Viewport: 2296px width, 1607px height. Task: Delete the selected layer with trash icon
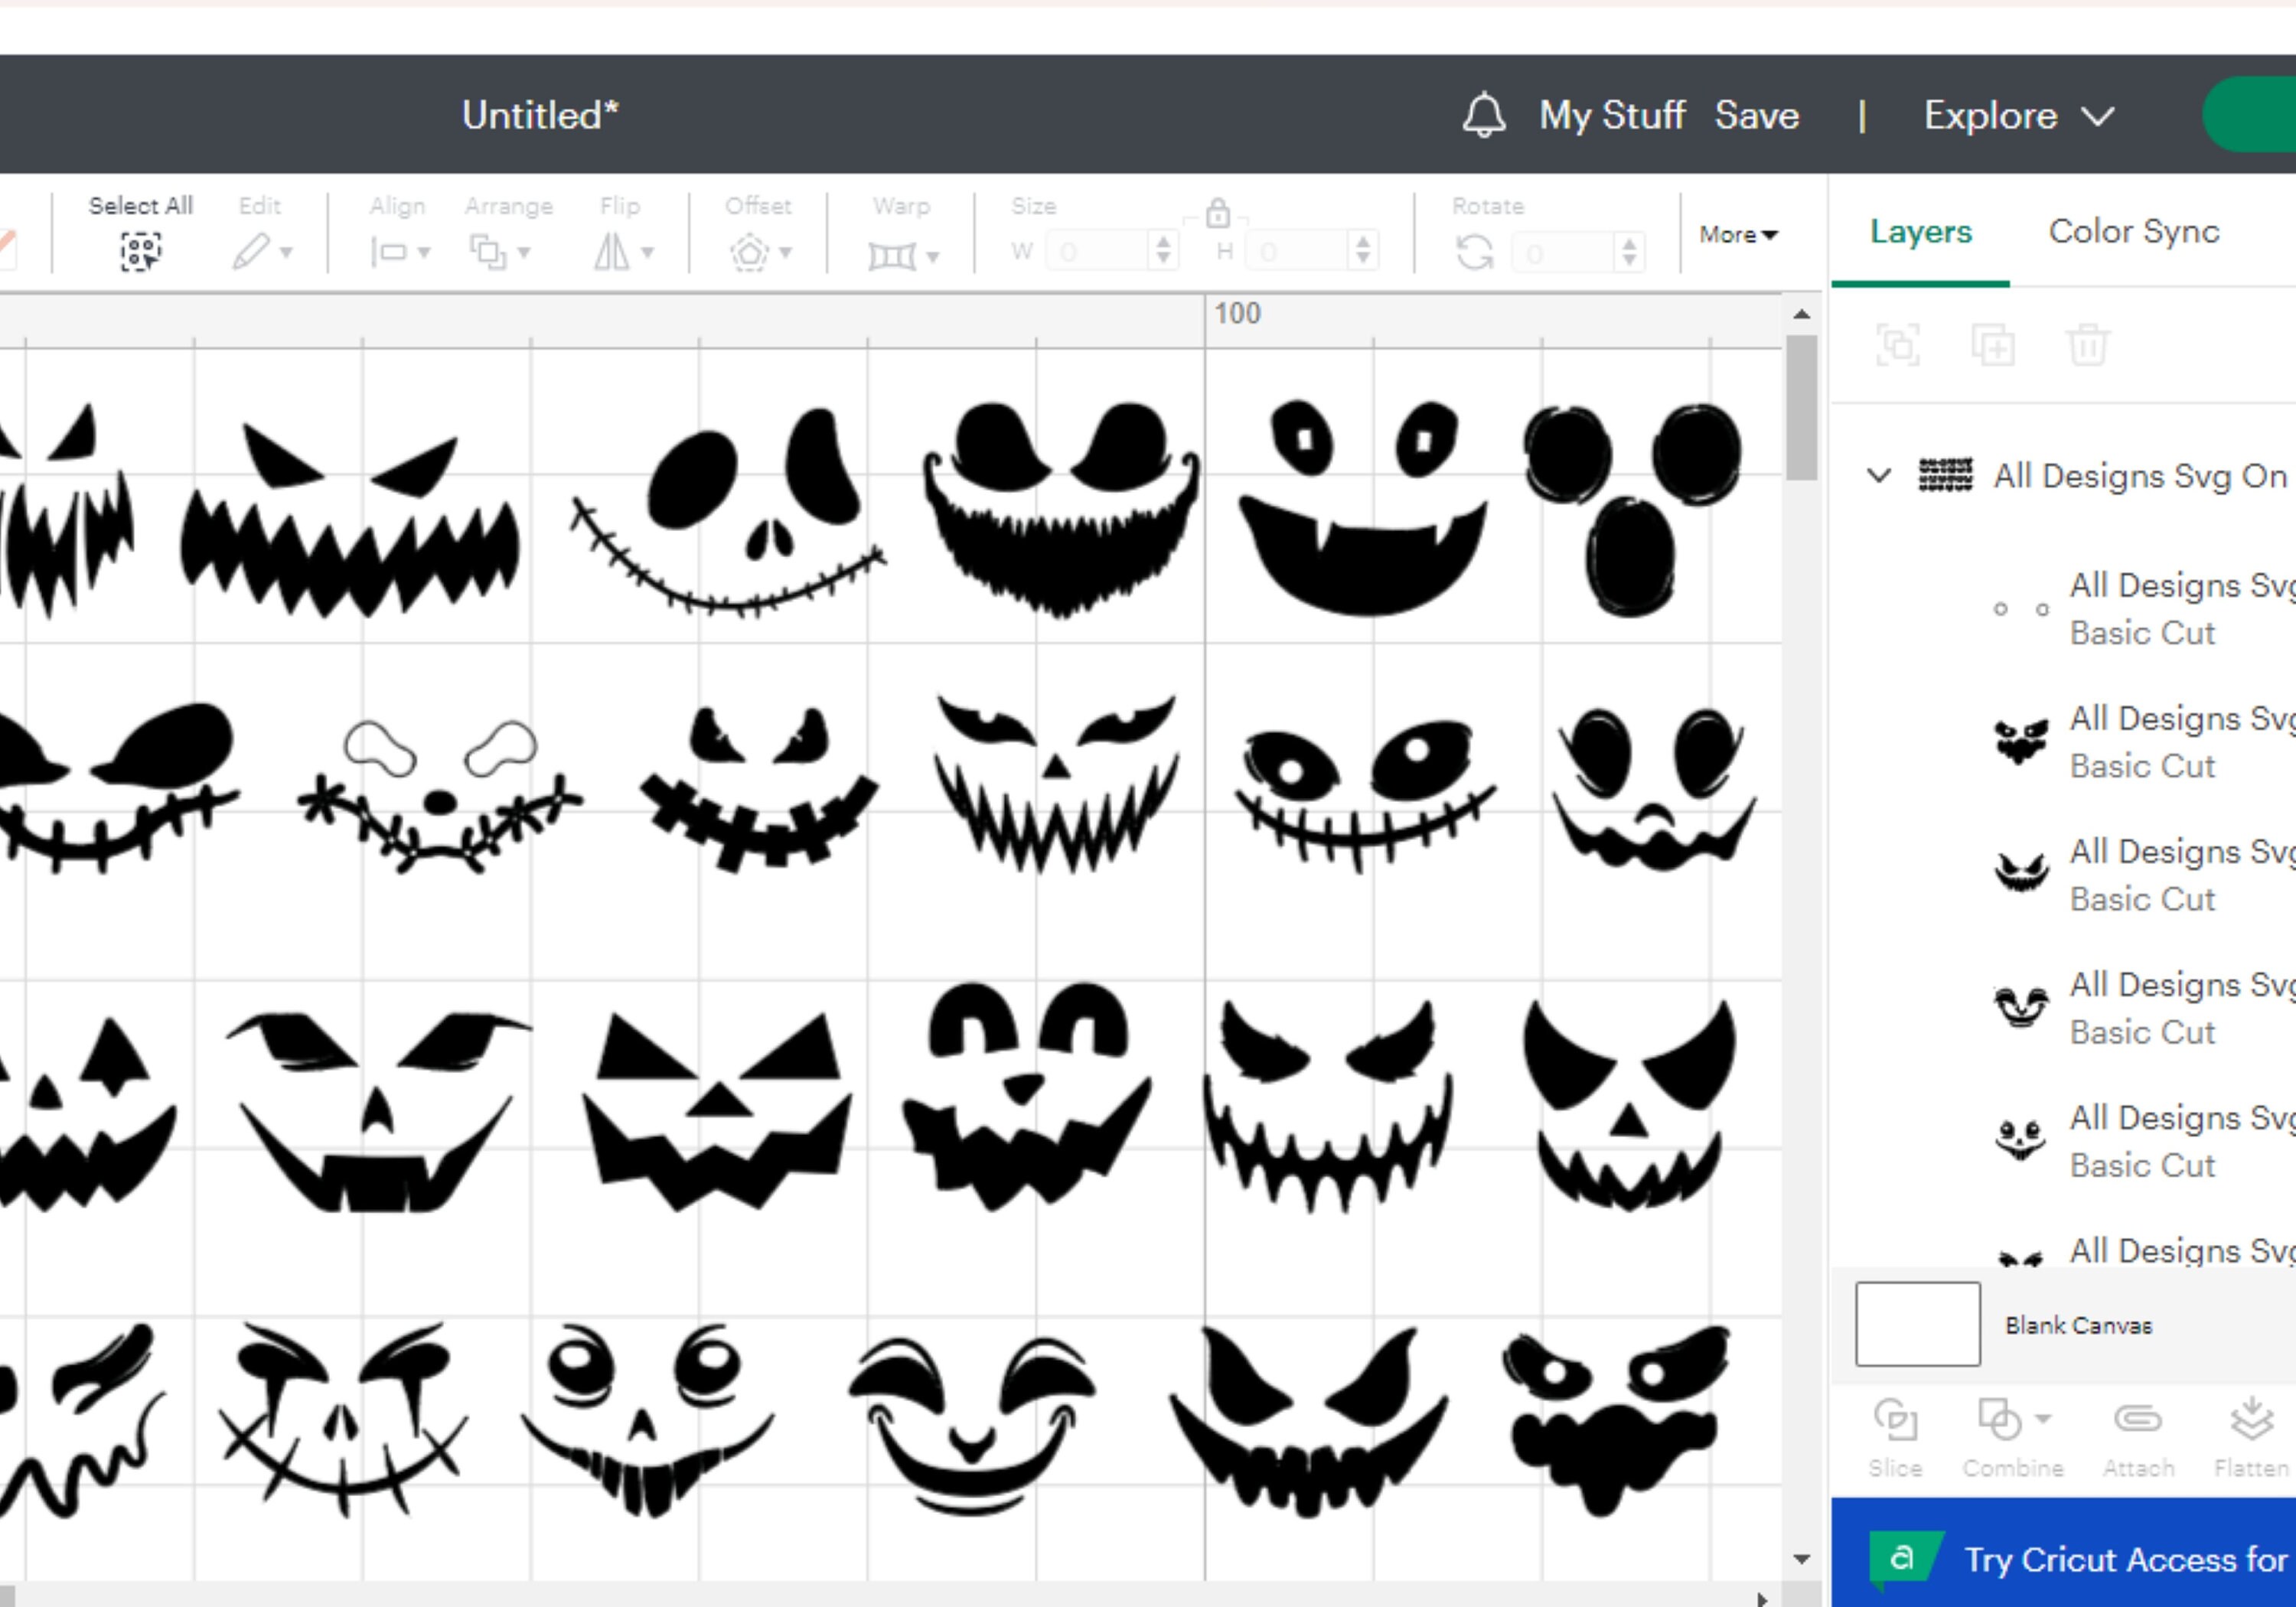2087,344
